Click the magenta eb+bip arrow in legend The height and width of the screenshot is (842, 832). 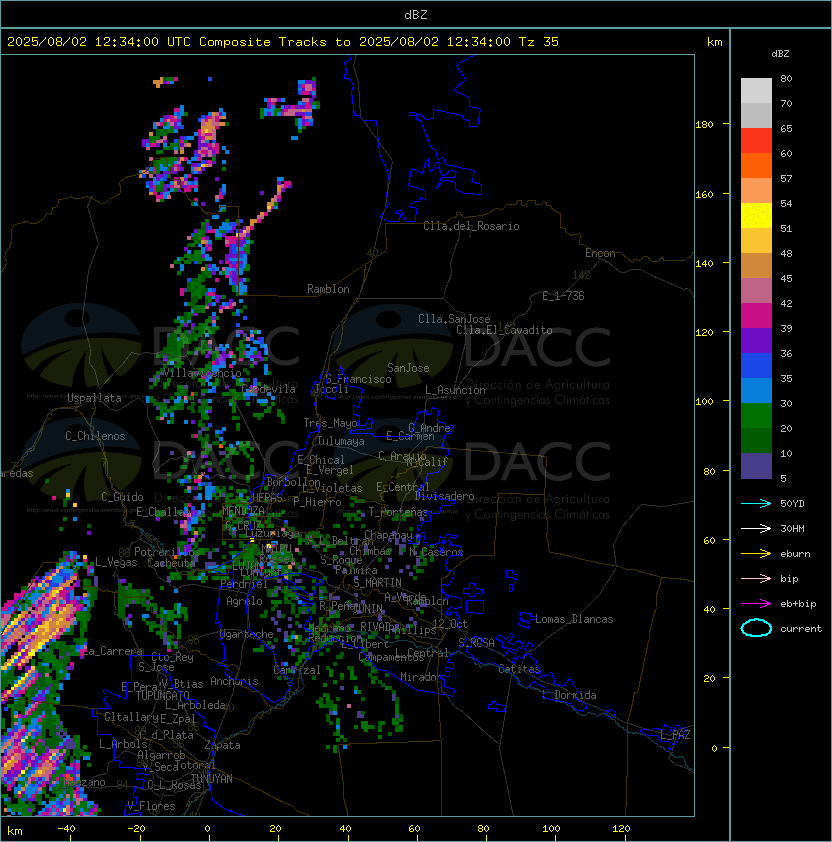[x=756, y=604]
